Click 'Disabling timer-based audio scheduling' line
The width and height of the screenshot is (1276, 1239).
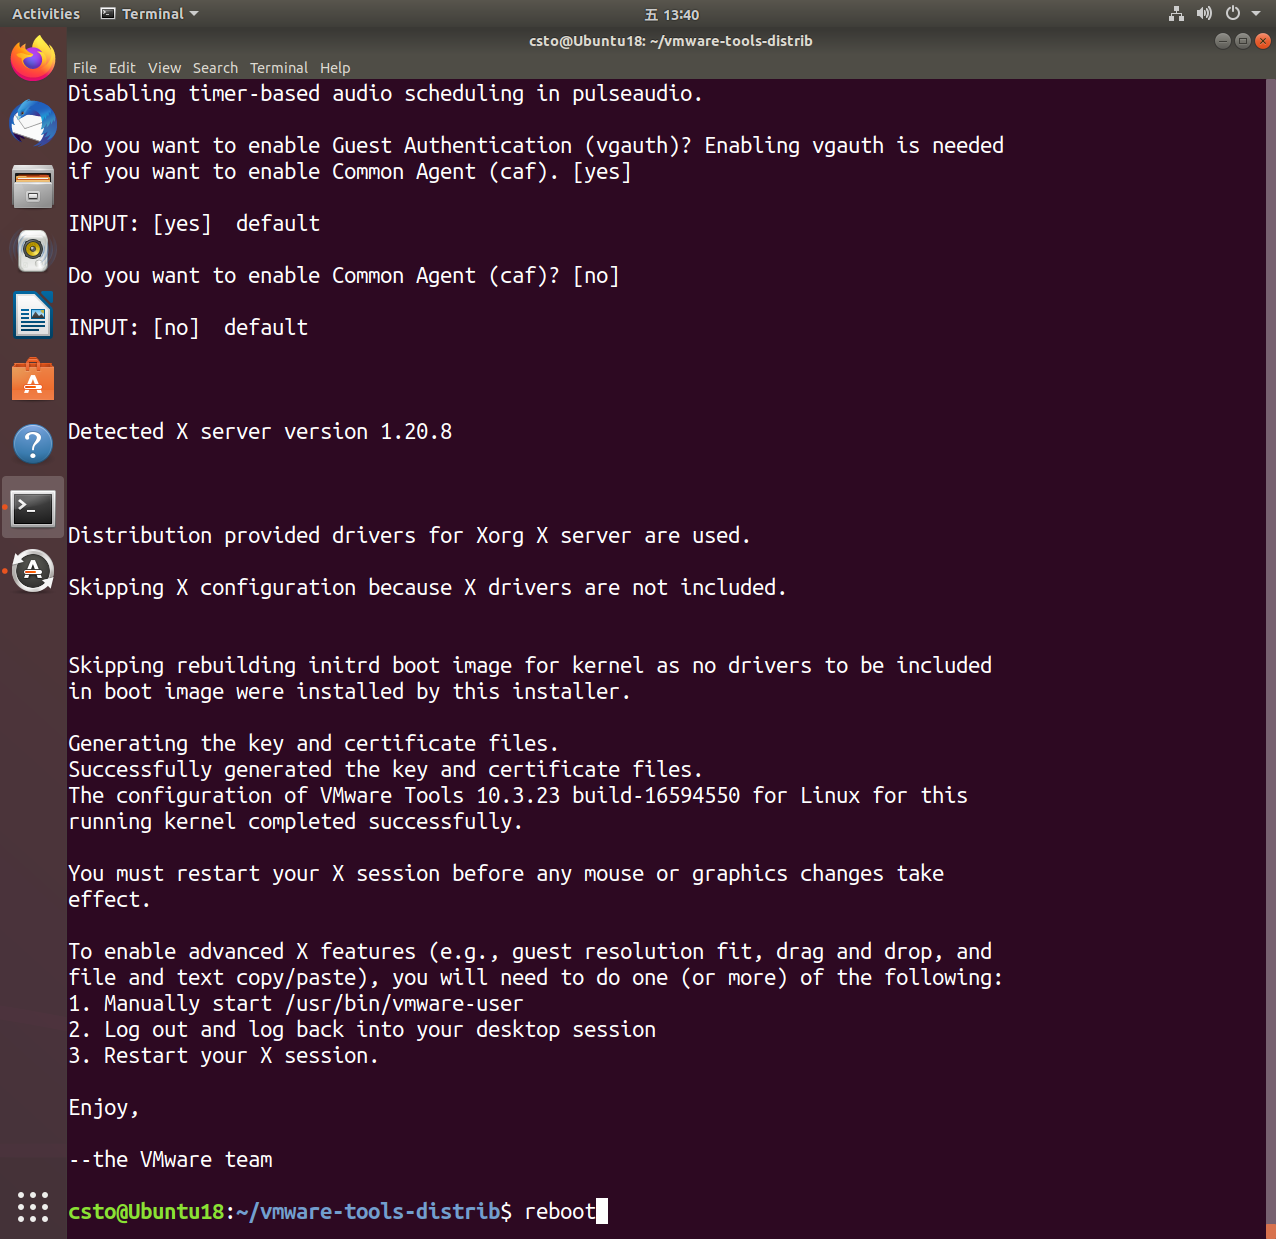(x=385, y=93)
